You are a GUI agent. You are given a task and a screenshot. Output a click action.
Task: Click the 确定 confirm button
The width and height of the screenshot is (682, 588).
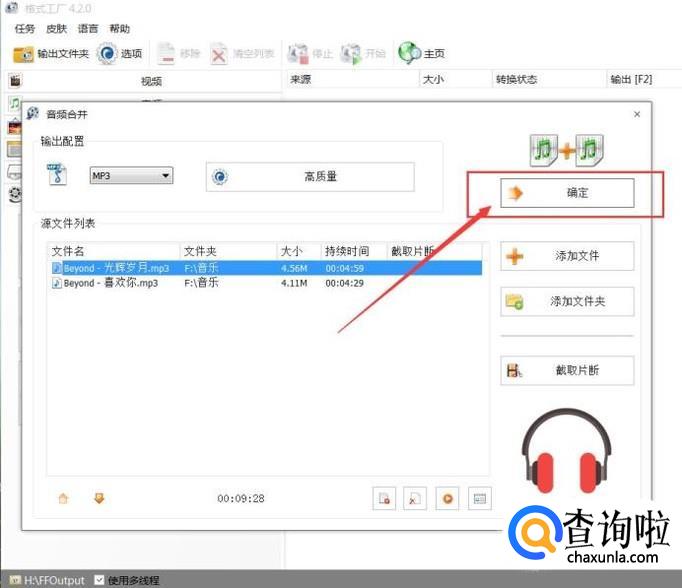[x=567, y=193]
